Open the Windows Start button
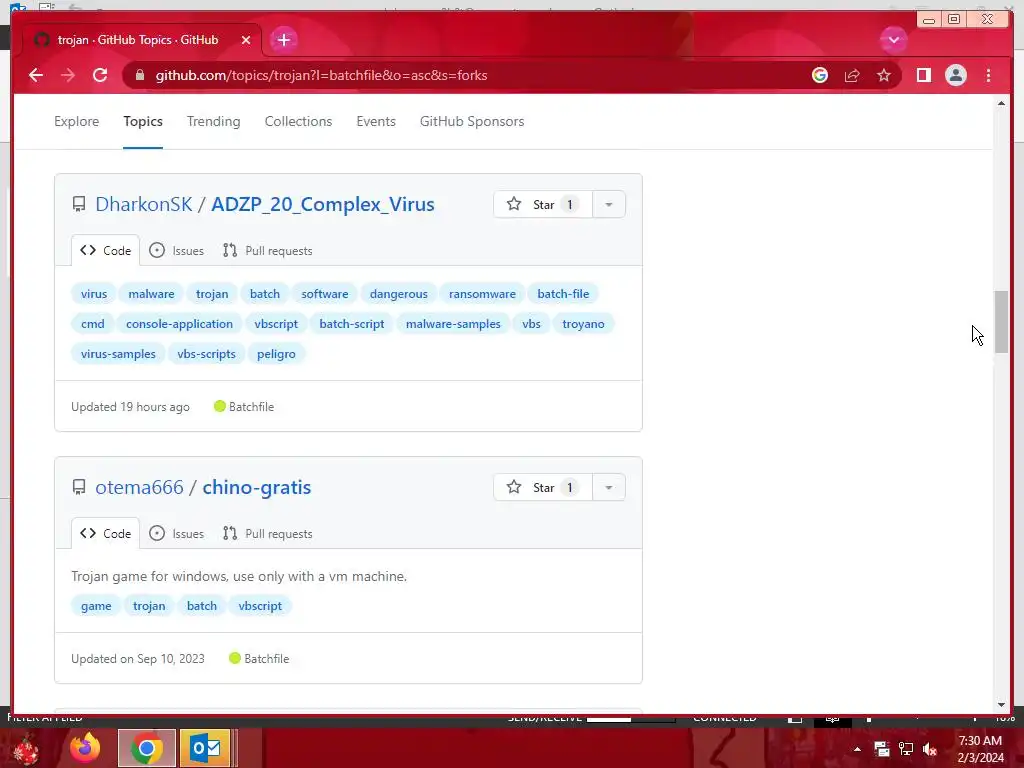 [x=24, y=749]
